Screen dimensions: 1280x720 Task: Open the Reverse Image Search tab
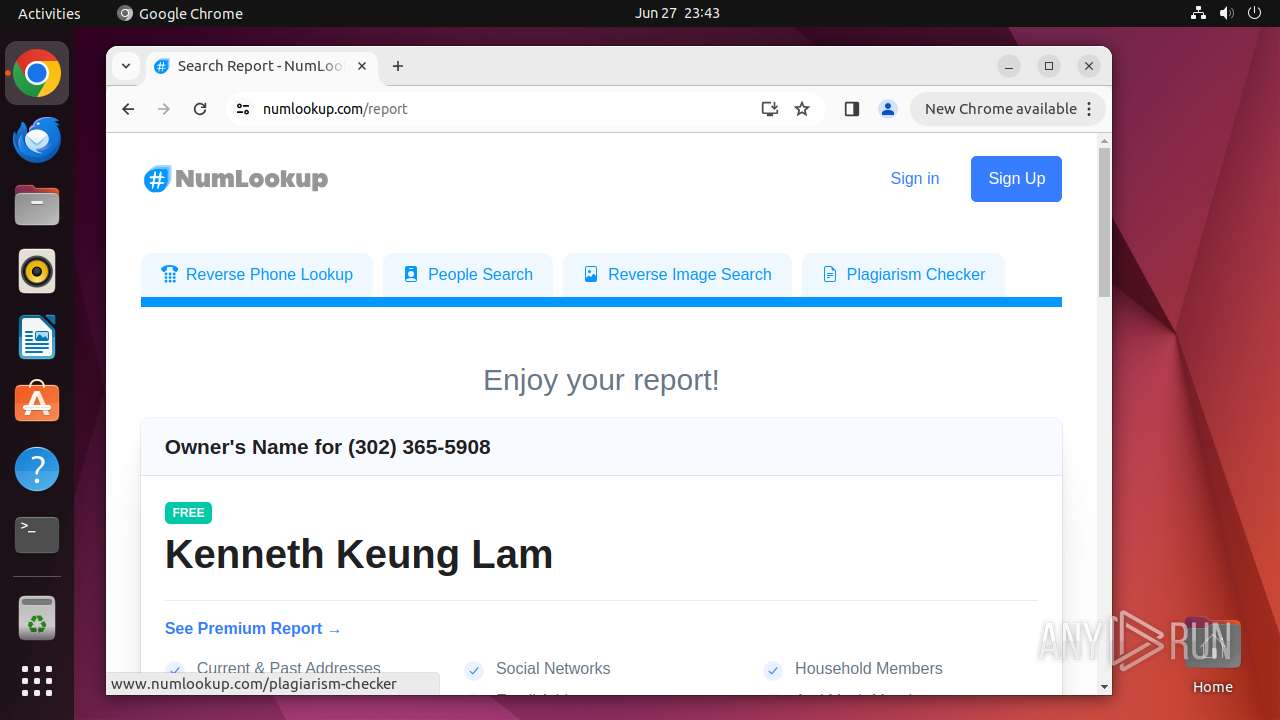(677, 274)
